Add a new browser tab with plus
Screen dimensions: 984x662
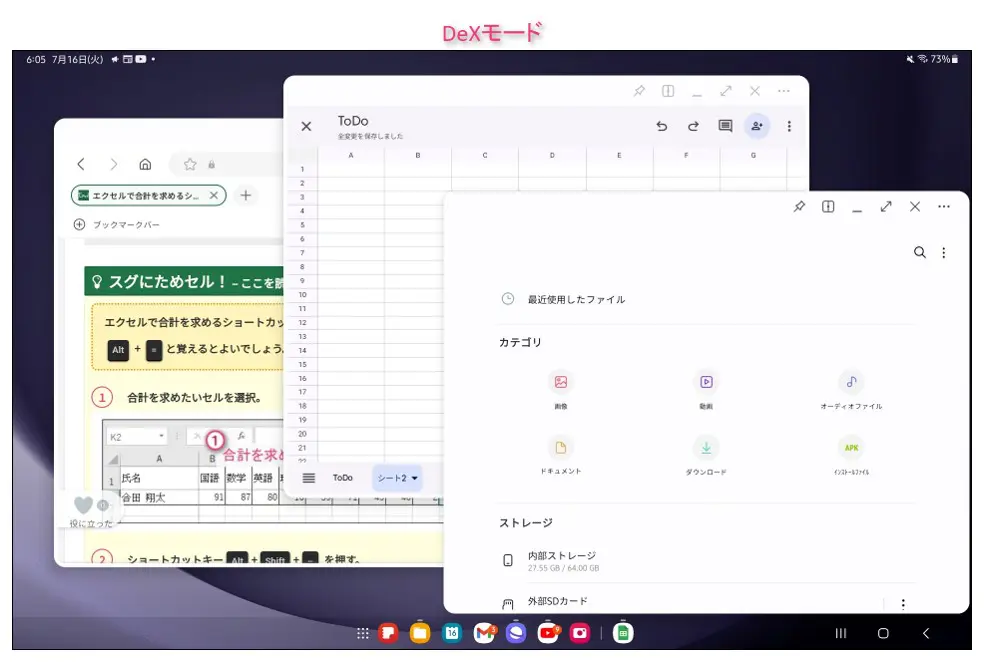tap(245, 195)
